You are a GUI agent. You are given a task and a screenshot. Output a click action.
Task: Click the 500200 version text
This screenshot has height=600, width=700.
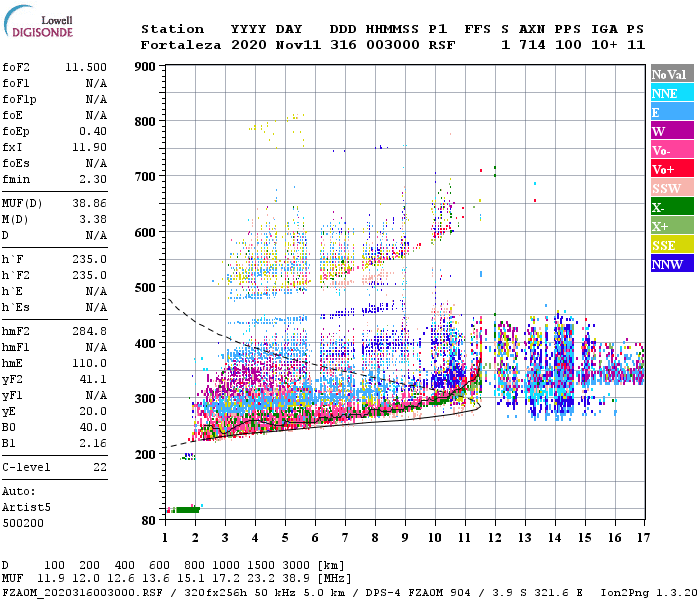(x=23, y=523)
